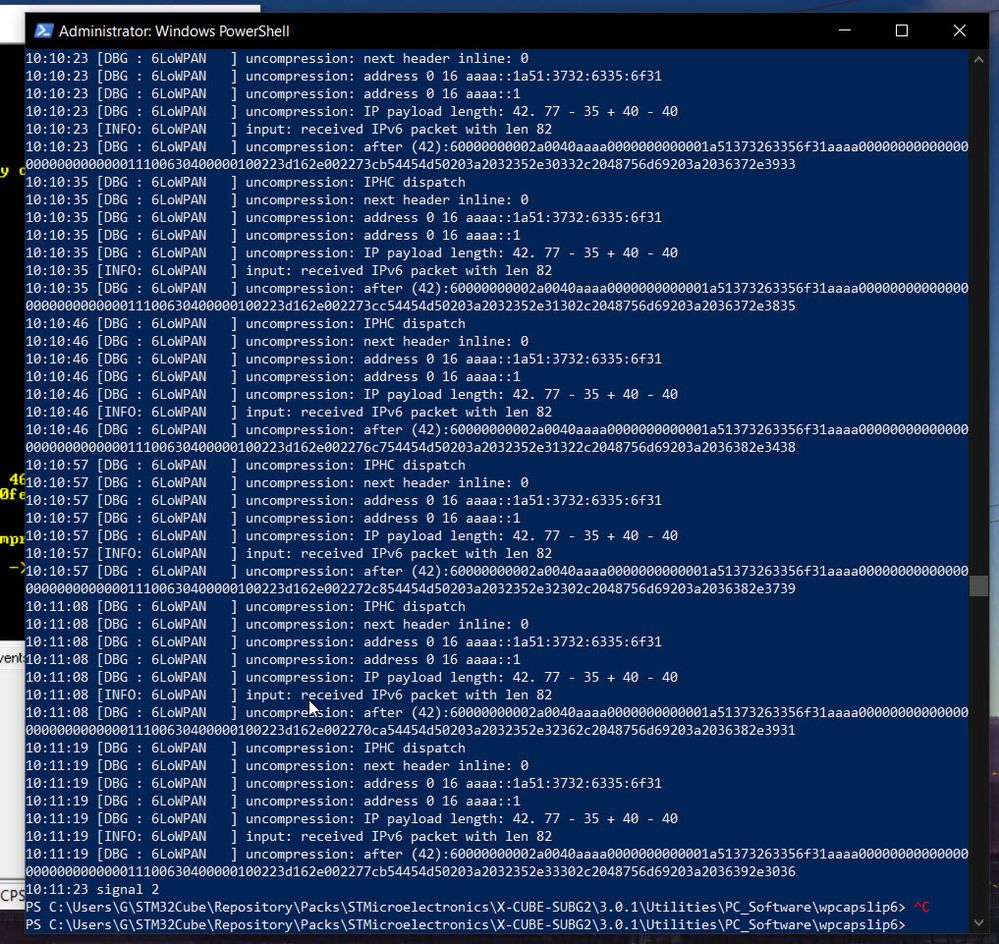Close the Administrator PowerShell window
The image size is (999, 944).
coord(959,31)
